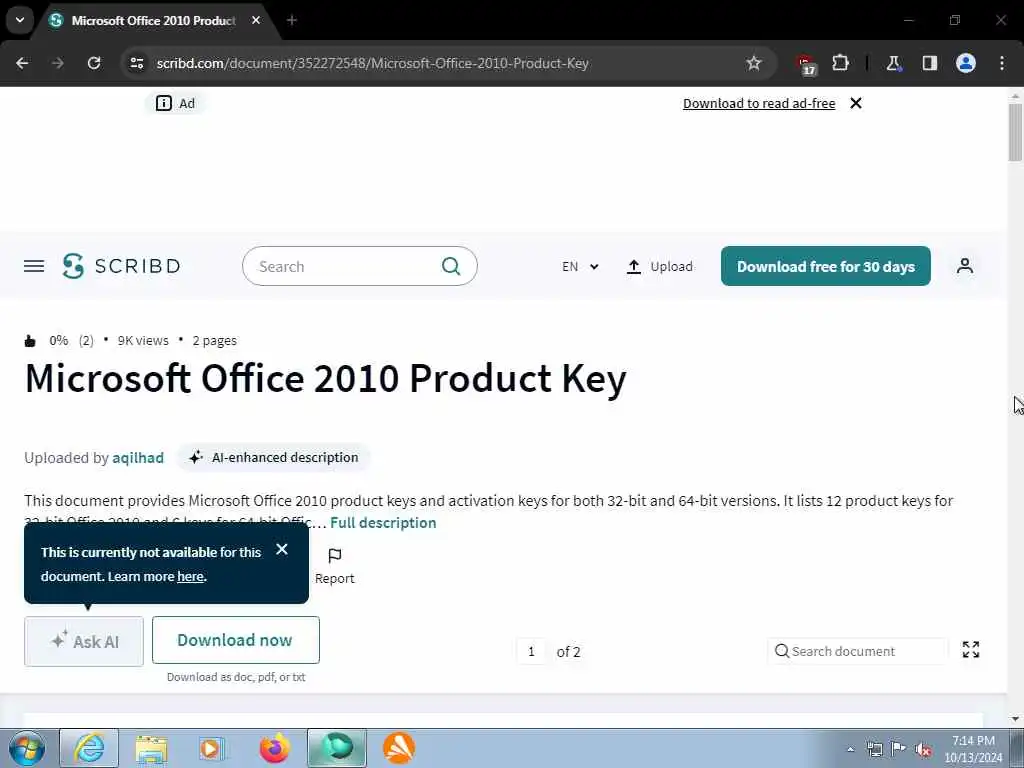This screenshot has width=1024, height=768.
Task: Click the Ask AI button
Action: point(84,641)
